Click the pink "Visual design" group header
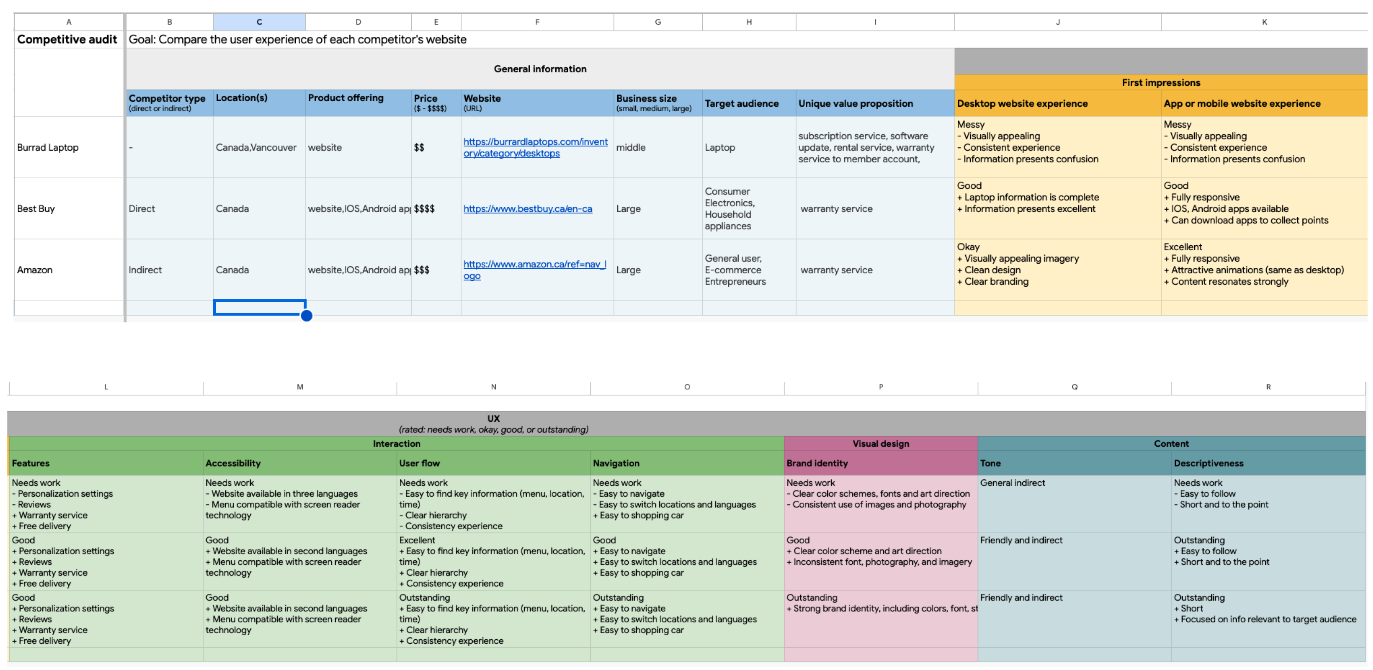 (881, 443)
